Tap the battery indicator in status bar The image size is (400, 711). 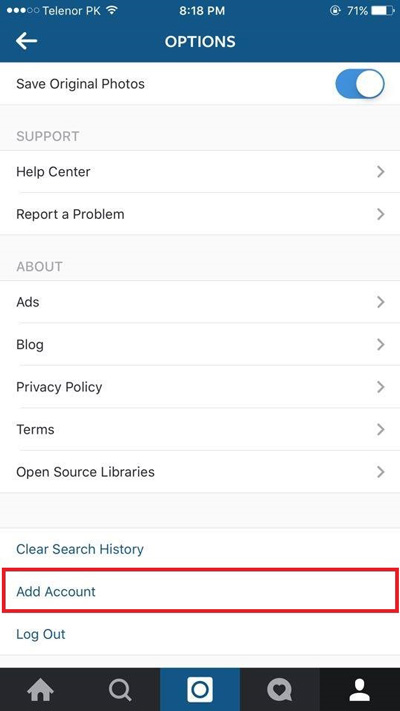(384, 11)
